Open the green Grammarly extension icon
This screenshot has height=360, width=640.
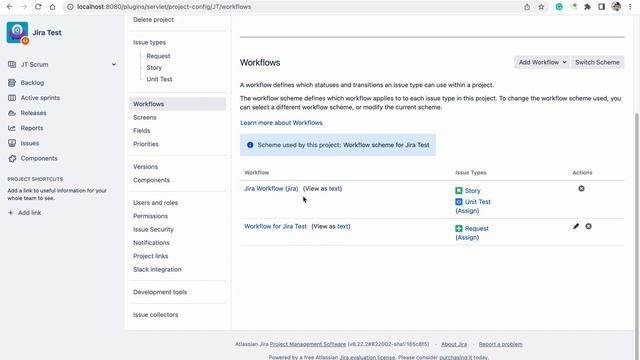pos(559,7)
